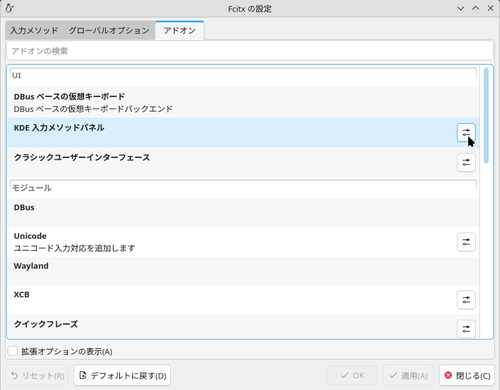This screenshot has width=500, height=390.
Task: Click the Fcitx app icon in title bar
Action: click(9, 8)
